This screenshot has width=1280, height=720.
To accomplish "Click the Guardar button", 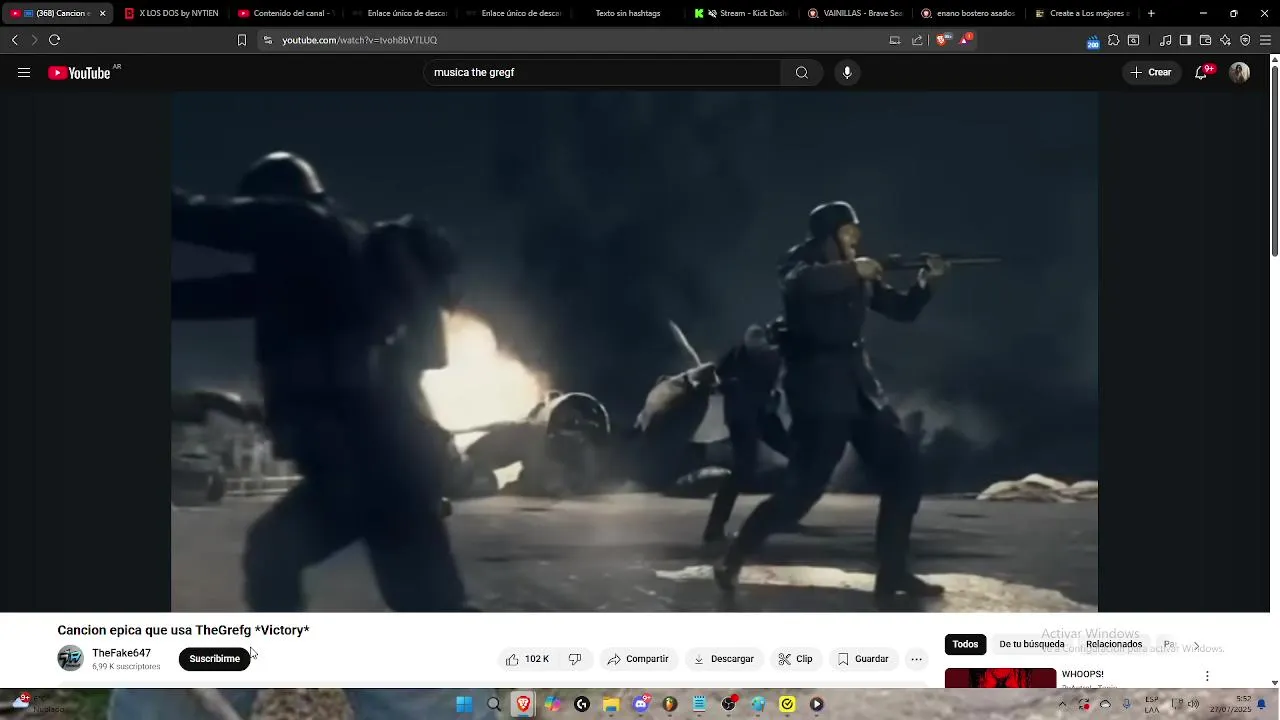I will pos(863,659).
